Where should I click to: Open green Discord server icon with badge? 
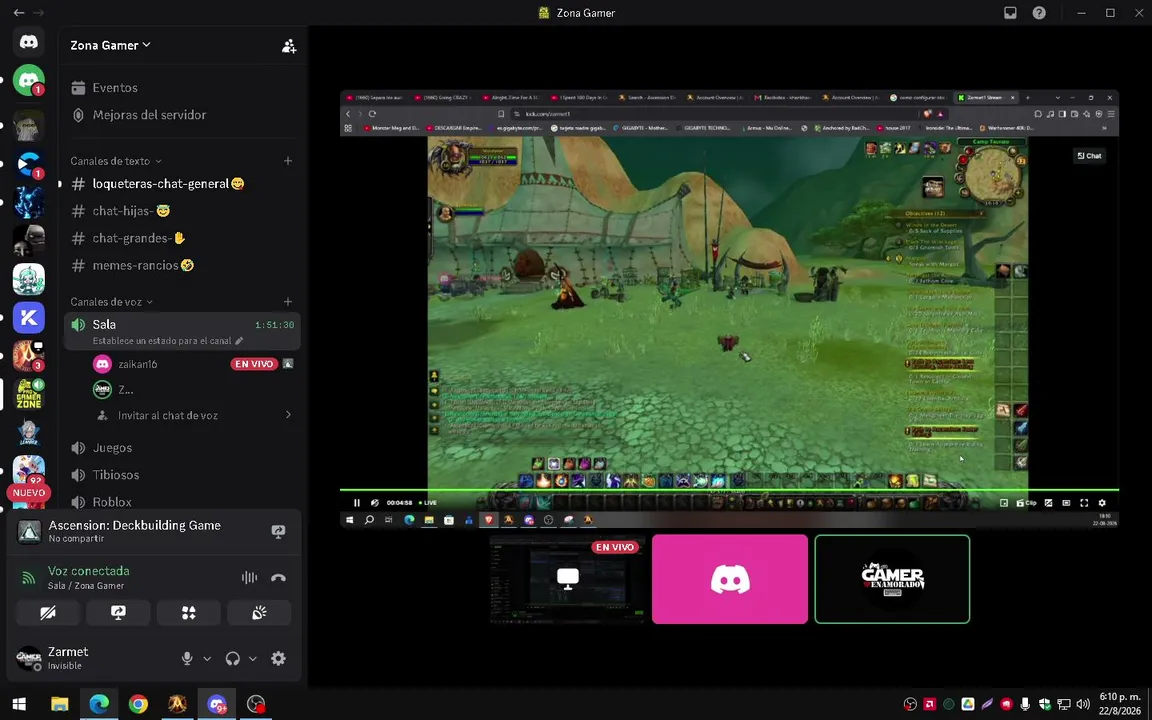pos(29,80)
